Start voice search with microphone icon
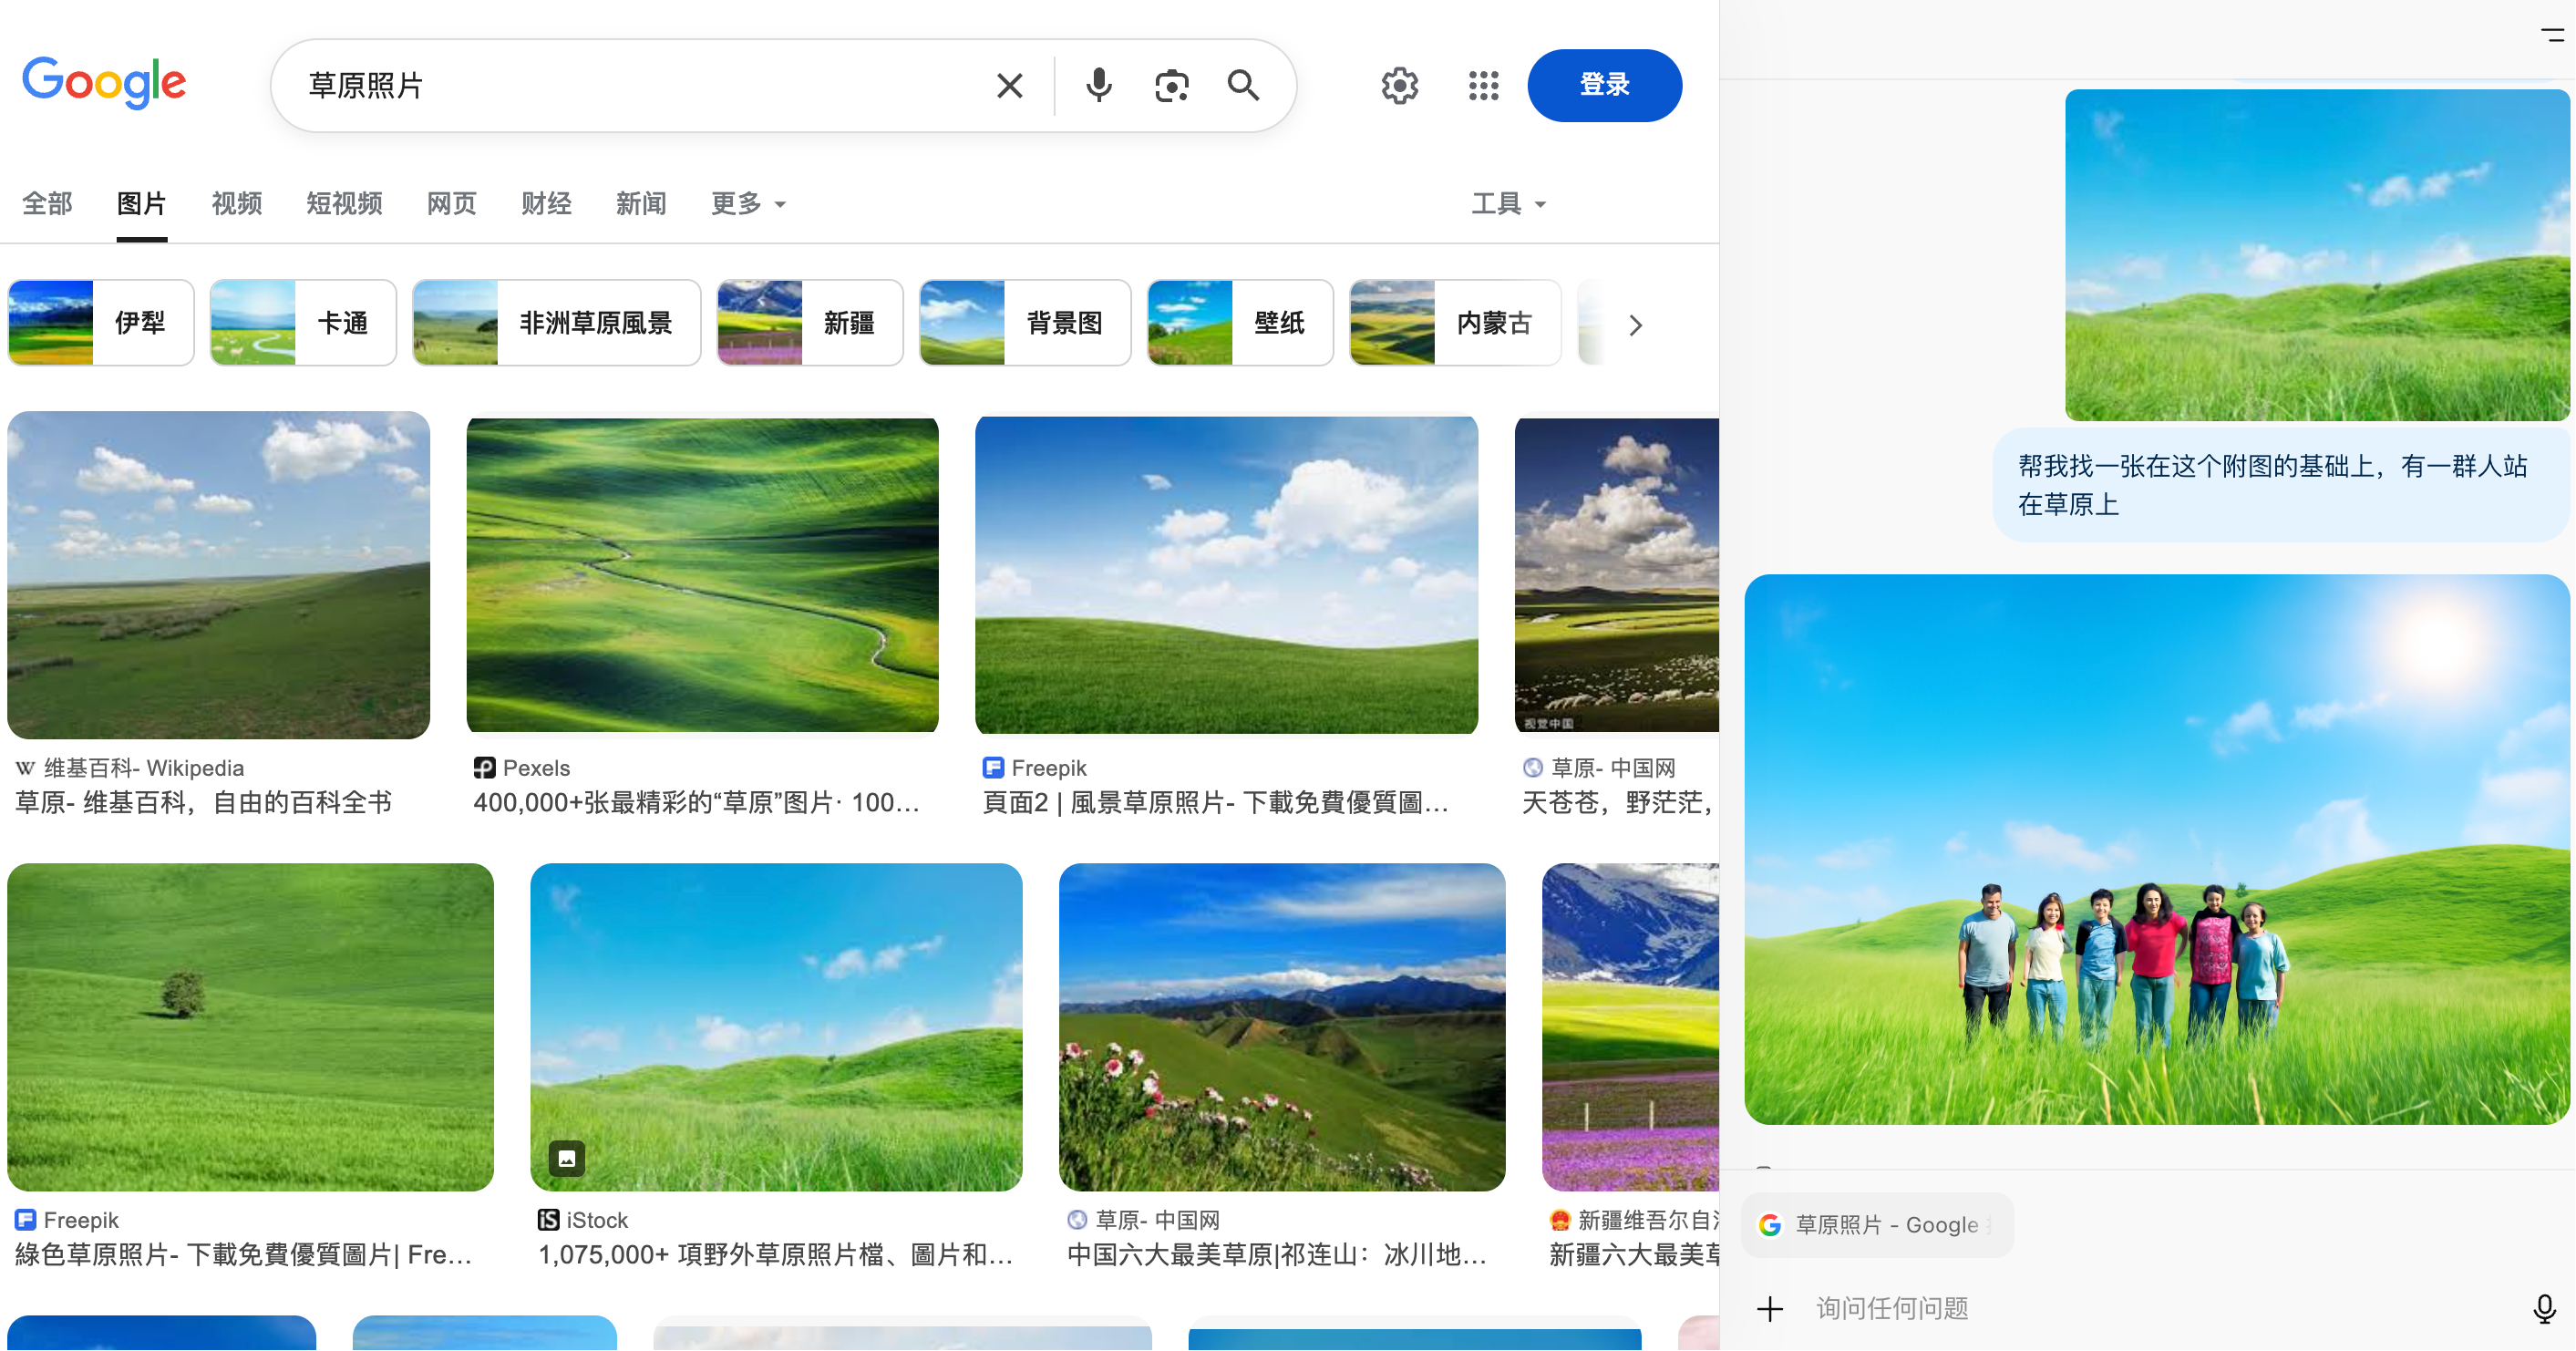Viewport: 2576px width, 1351px height. pos(1098,86)
